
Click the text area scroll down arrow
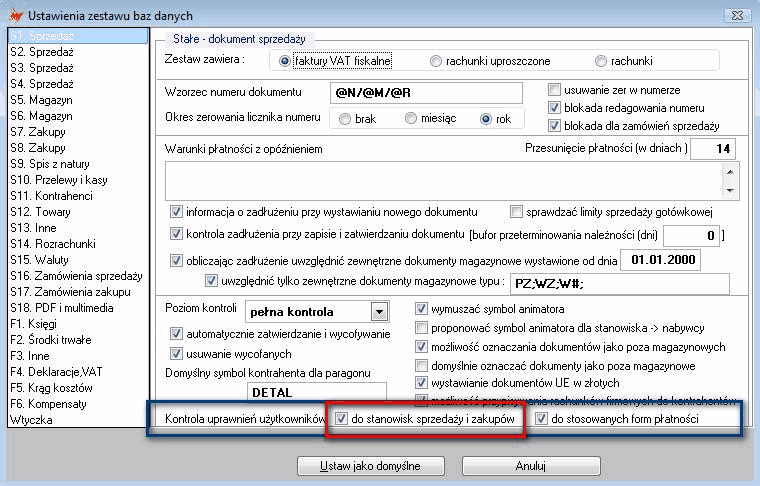click(x=730, y=191)
